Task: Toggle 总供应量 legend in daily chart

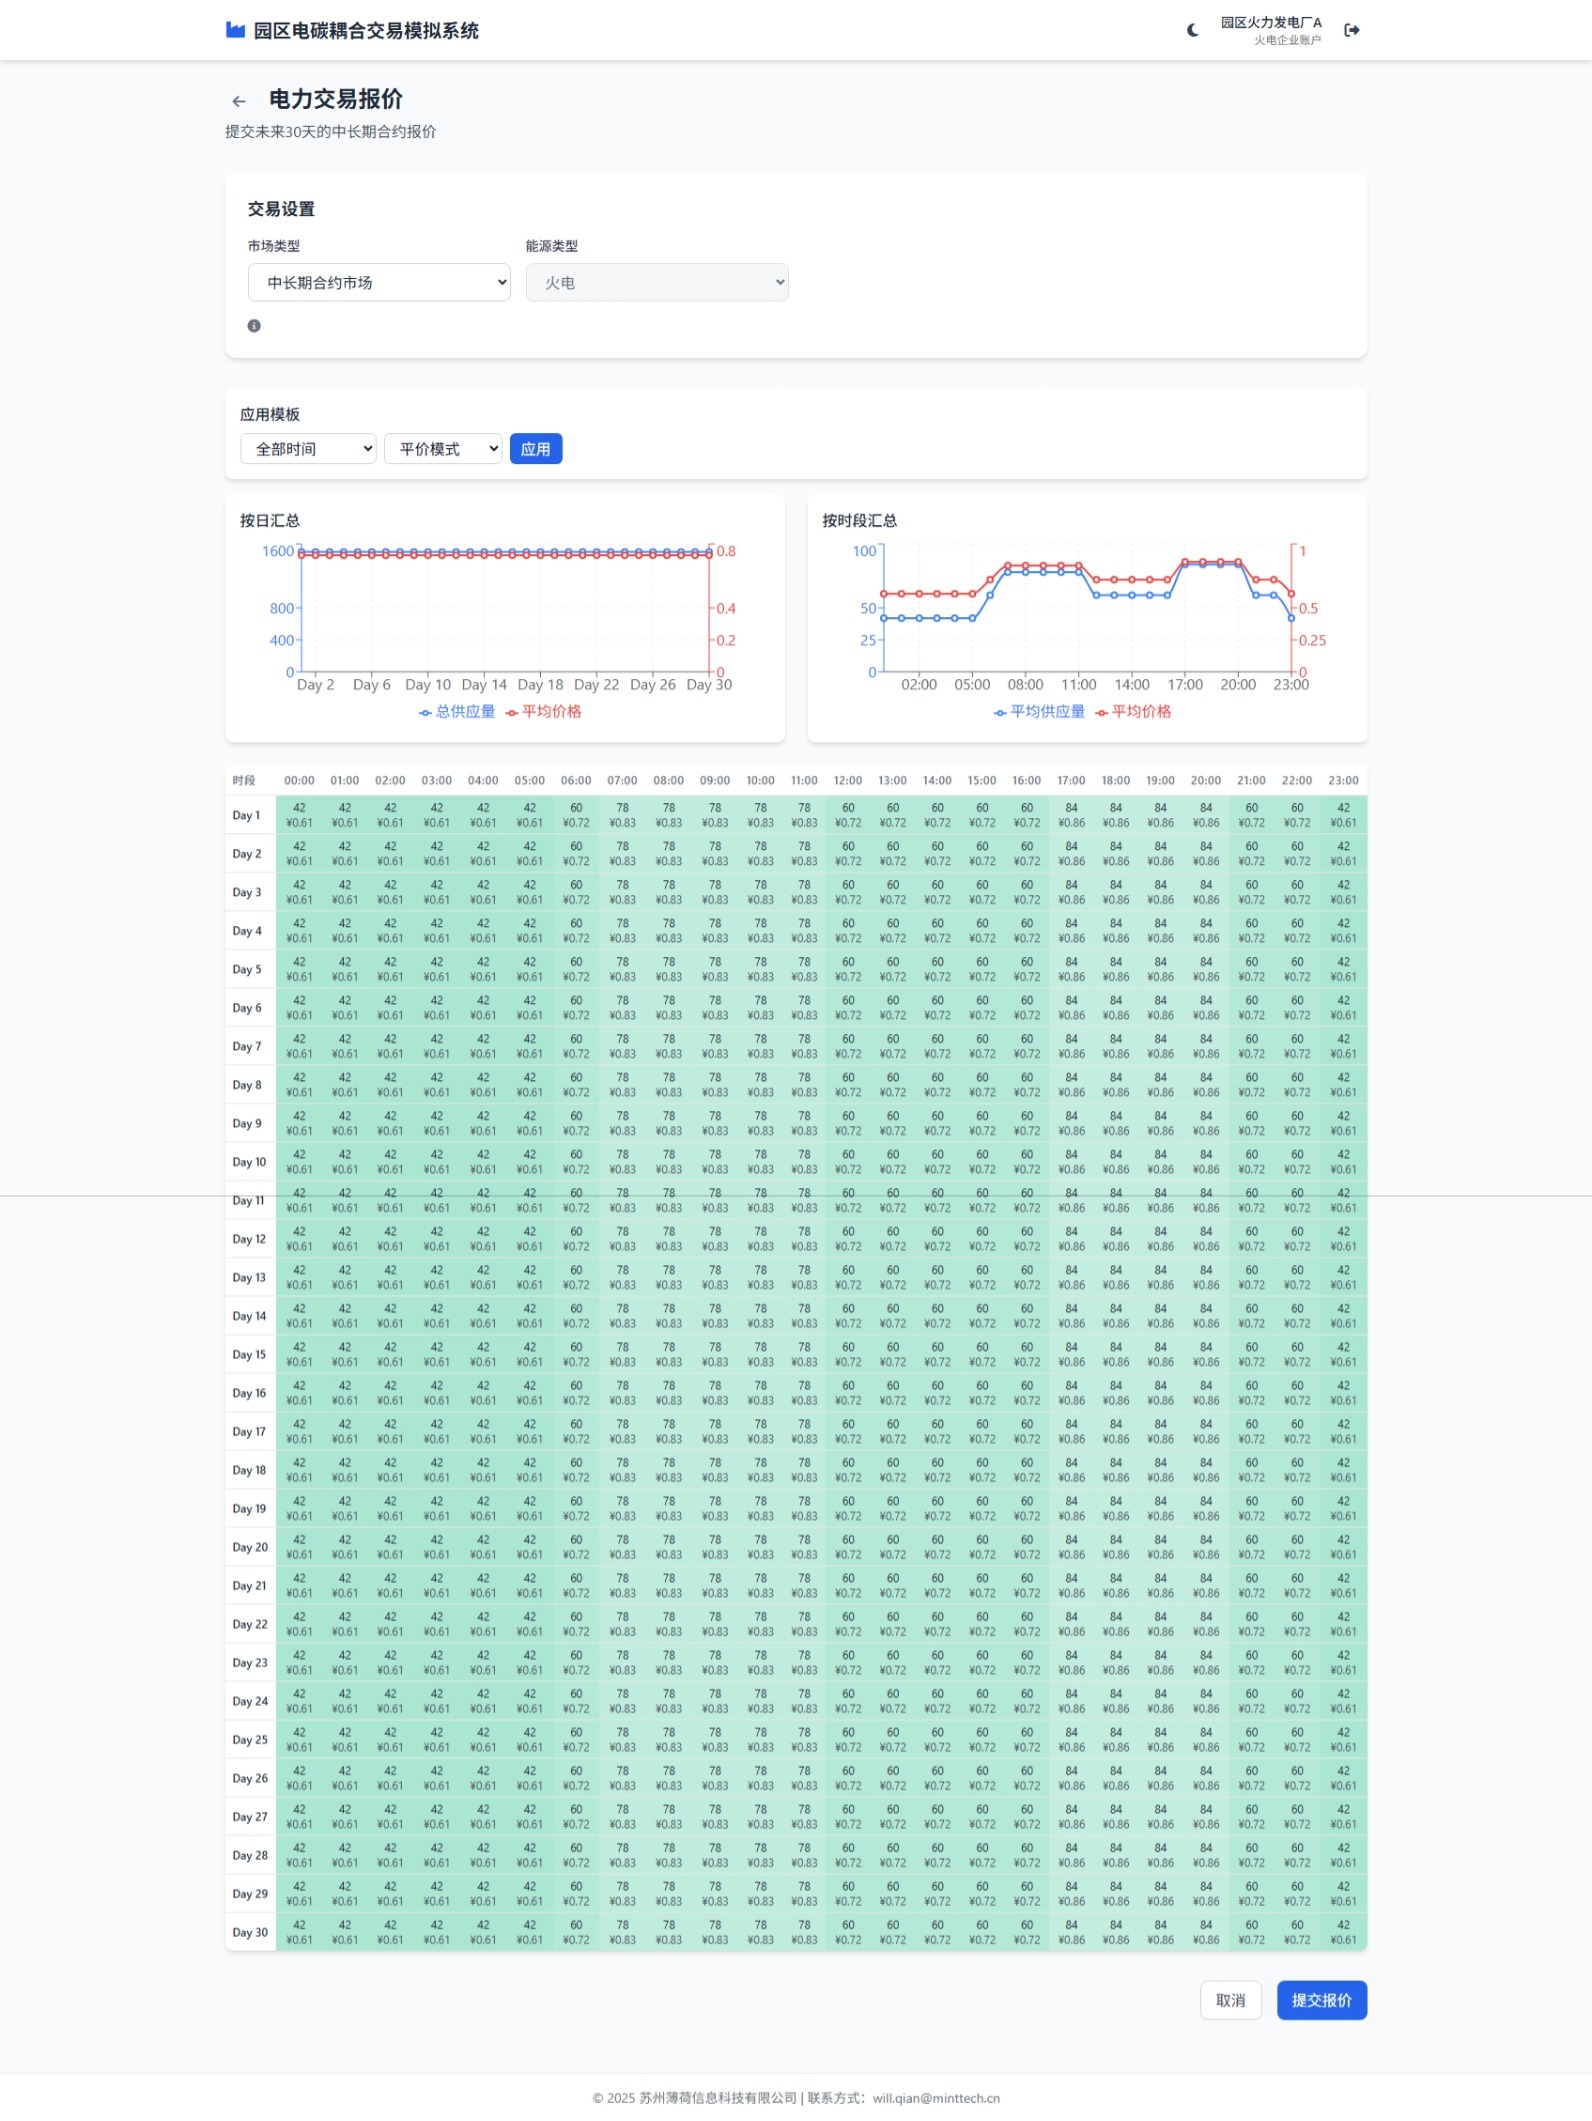Action: coord(458,711)
